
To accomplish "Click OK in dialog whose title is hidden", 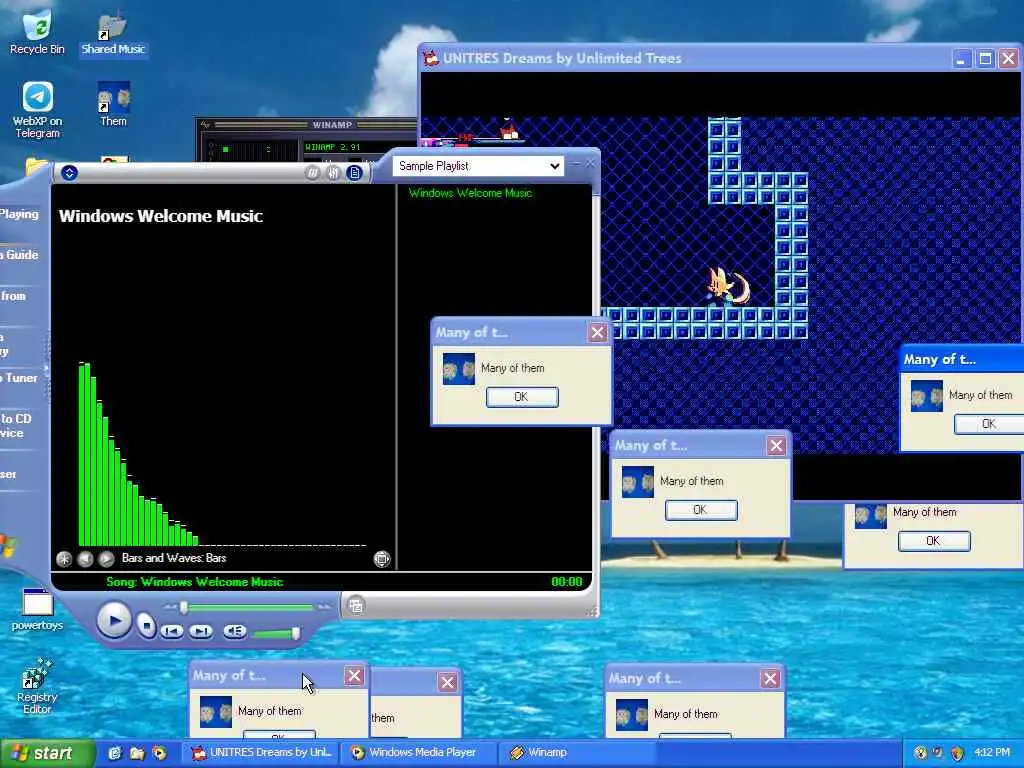I will [934, 541].
